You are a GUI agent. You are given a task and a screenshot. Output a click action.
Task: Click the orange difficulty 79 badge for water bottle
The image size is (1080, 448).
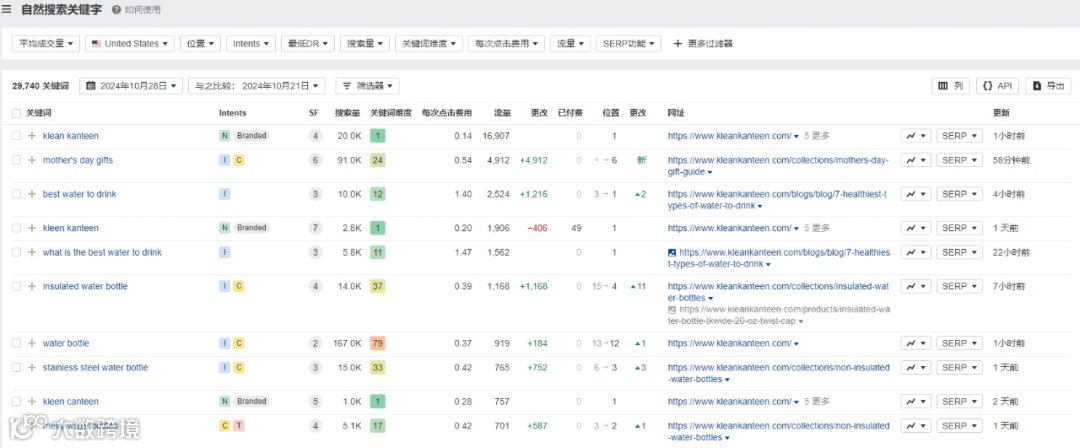(377, 343)
